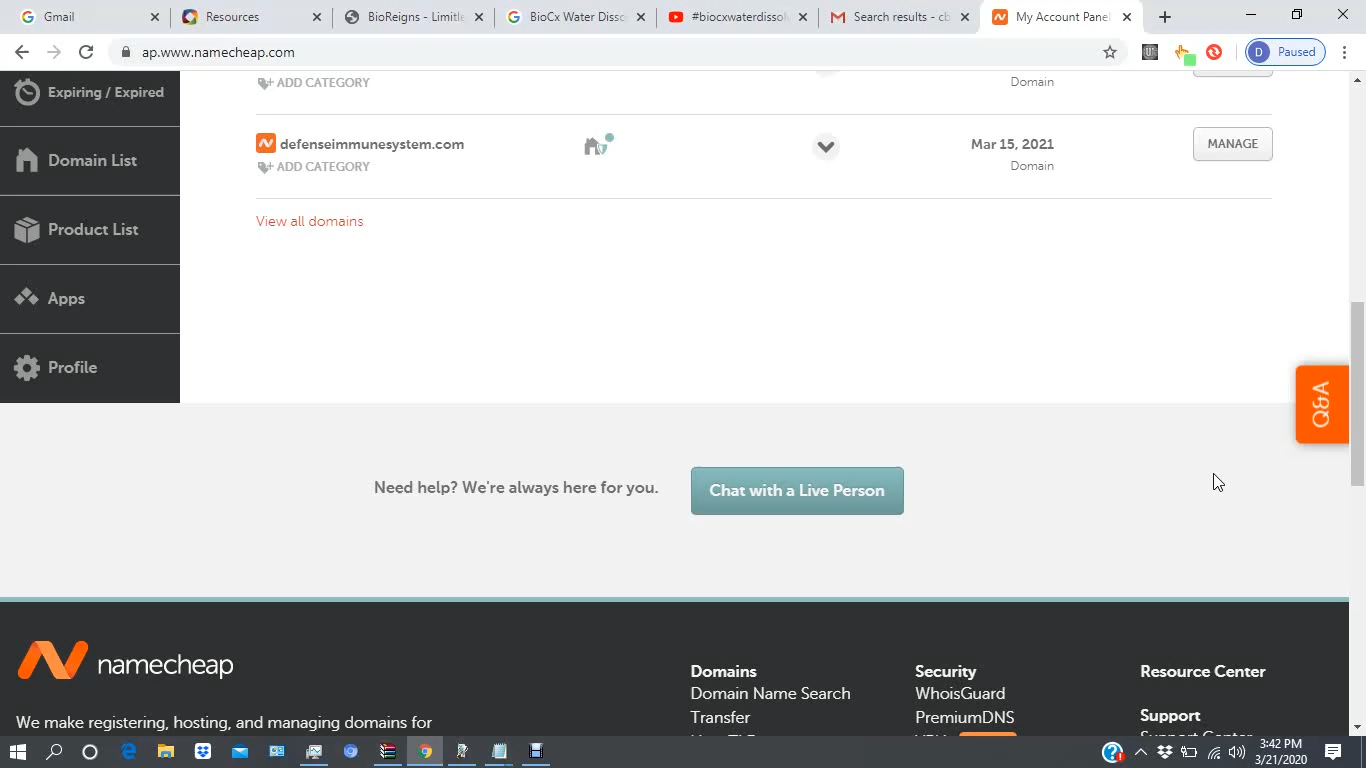Open WhoisGuard footer link
This screenshot has width=1366, height=768.
(x=960, y=693)
